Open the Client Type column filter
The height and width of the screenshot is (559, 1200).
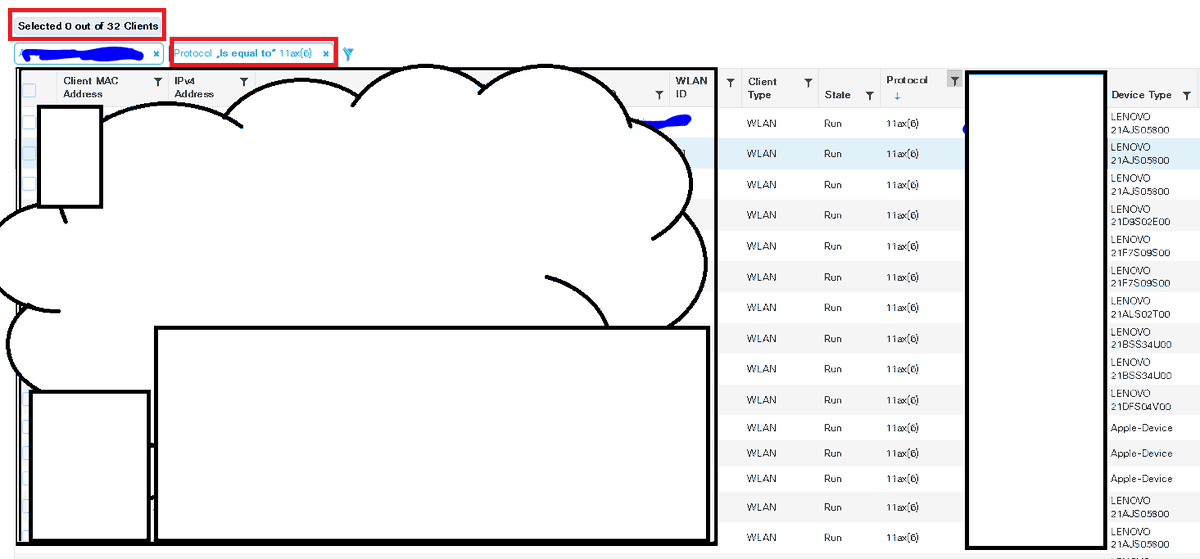coord(808,82)
